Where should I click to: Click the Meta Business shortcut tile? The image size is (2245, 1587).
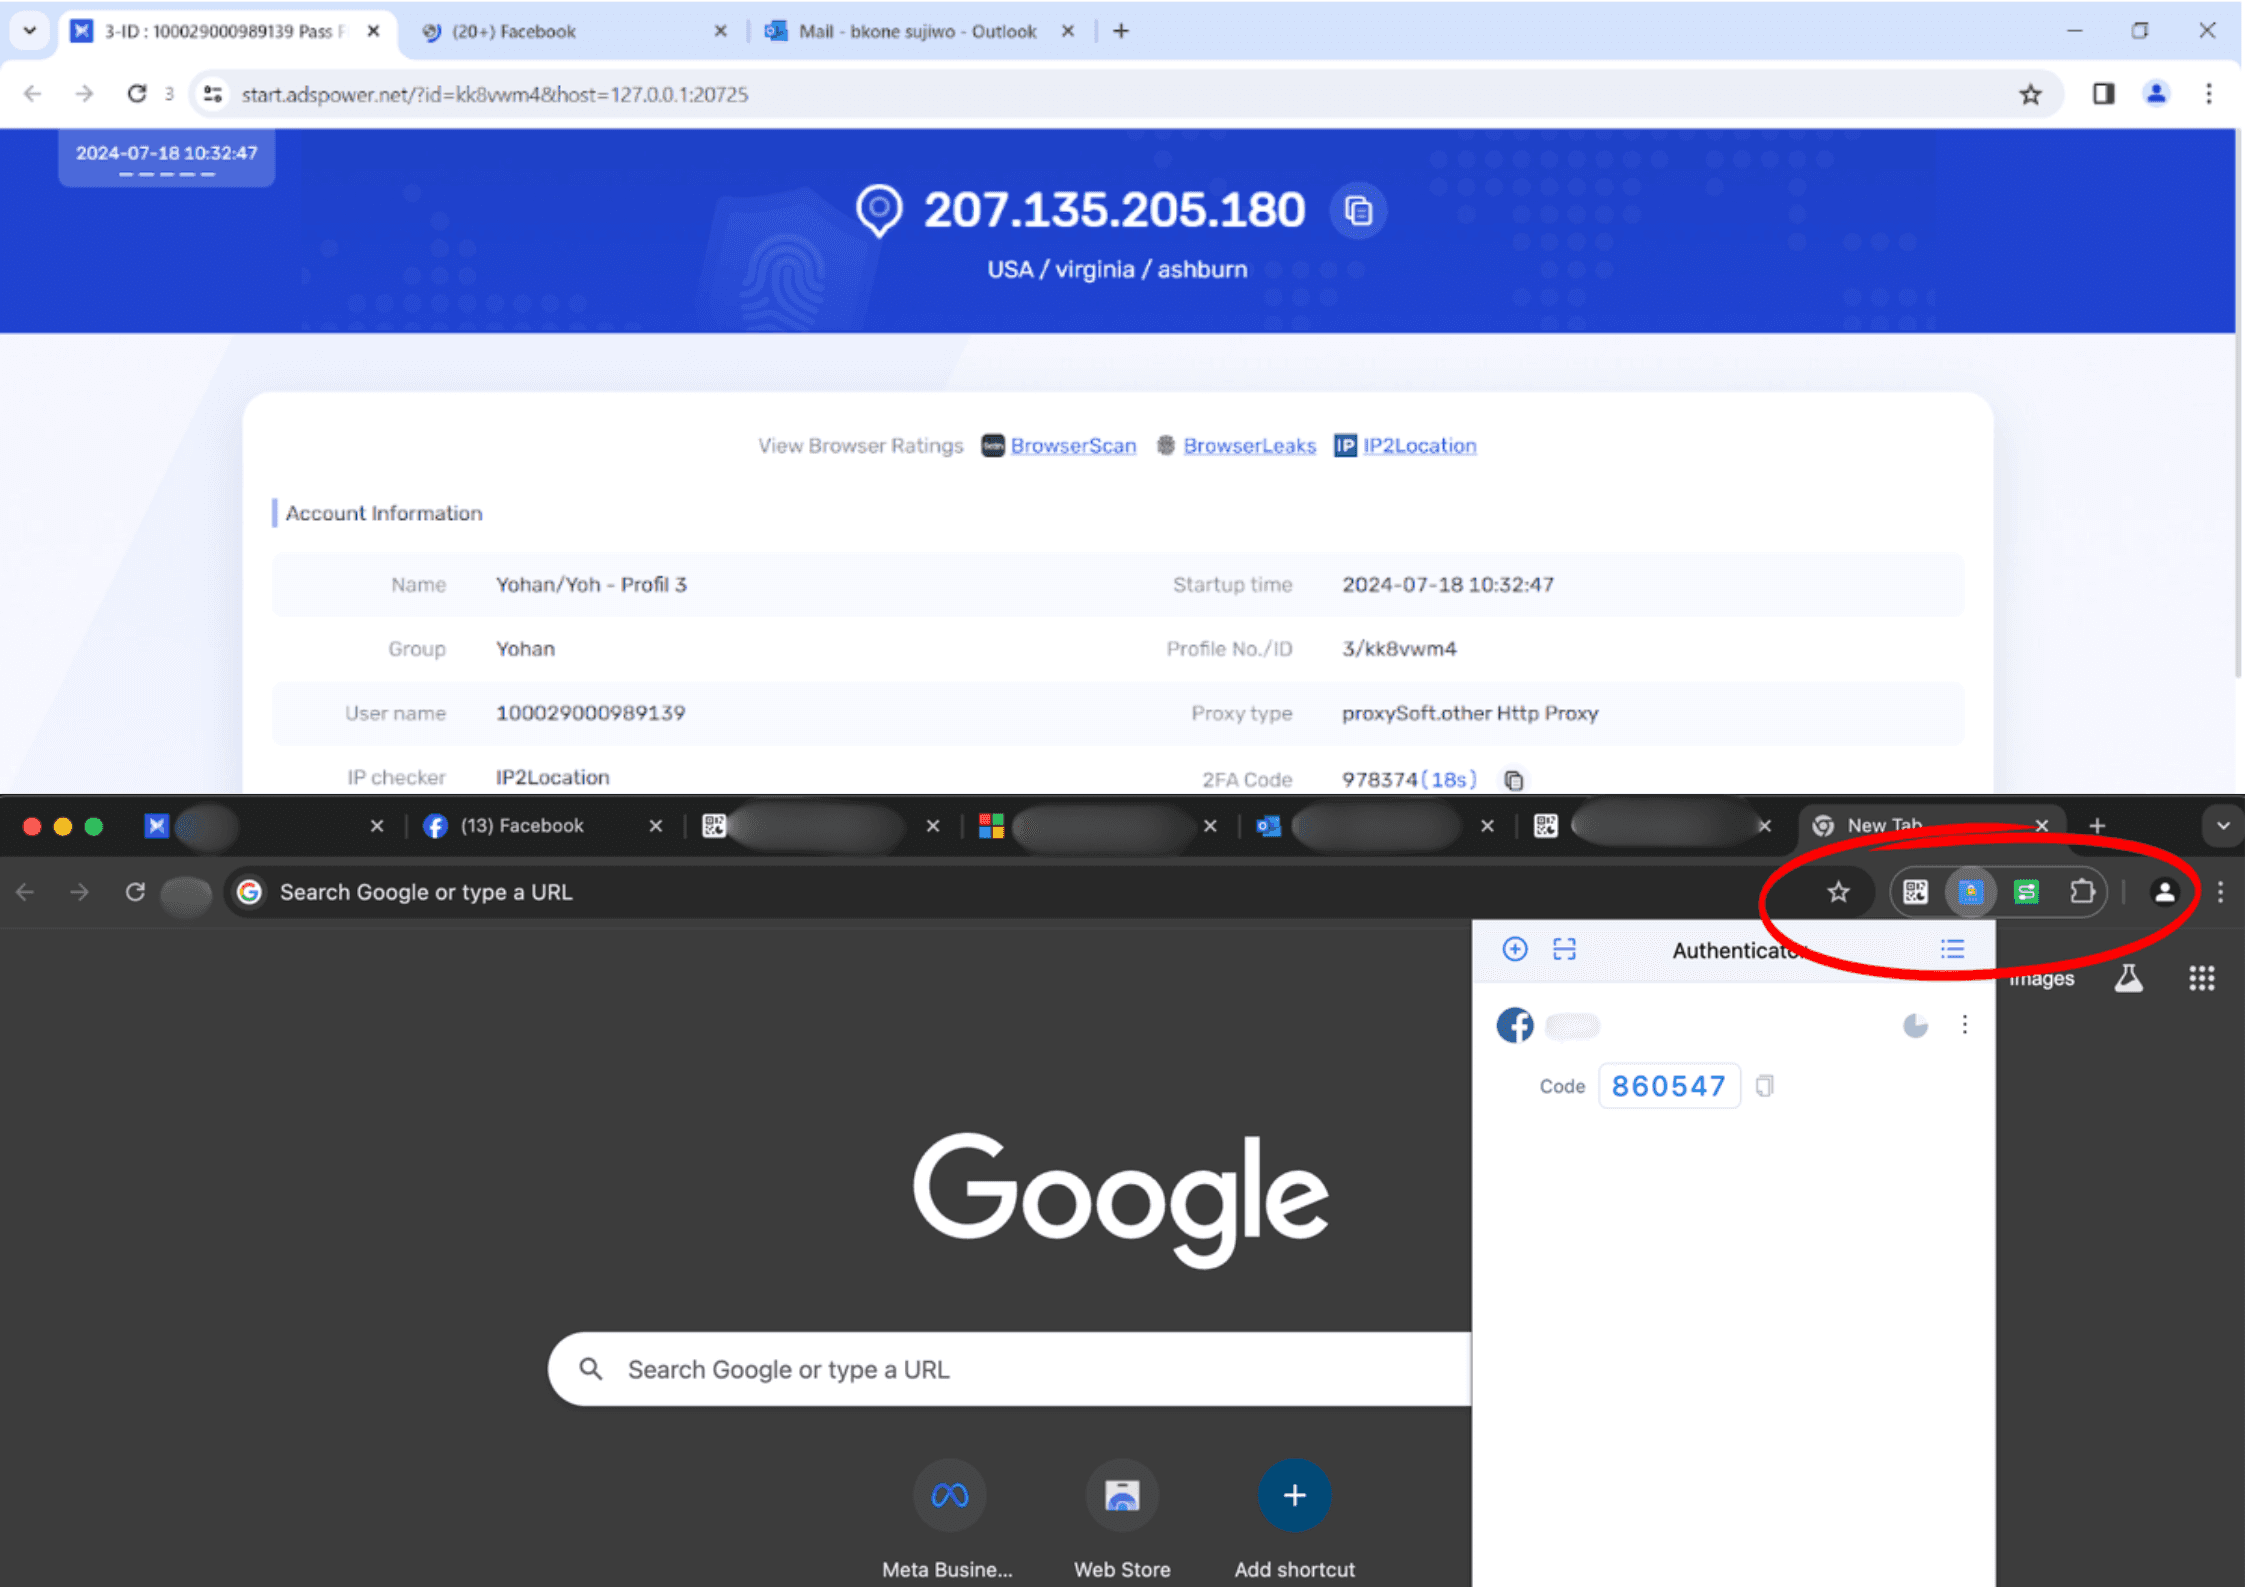(948, 1496)
